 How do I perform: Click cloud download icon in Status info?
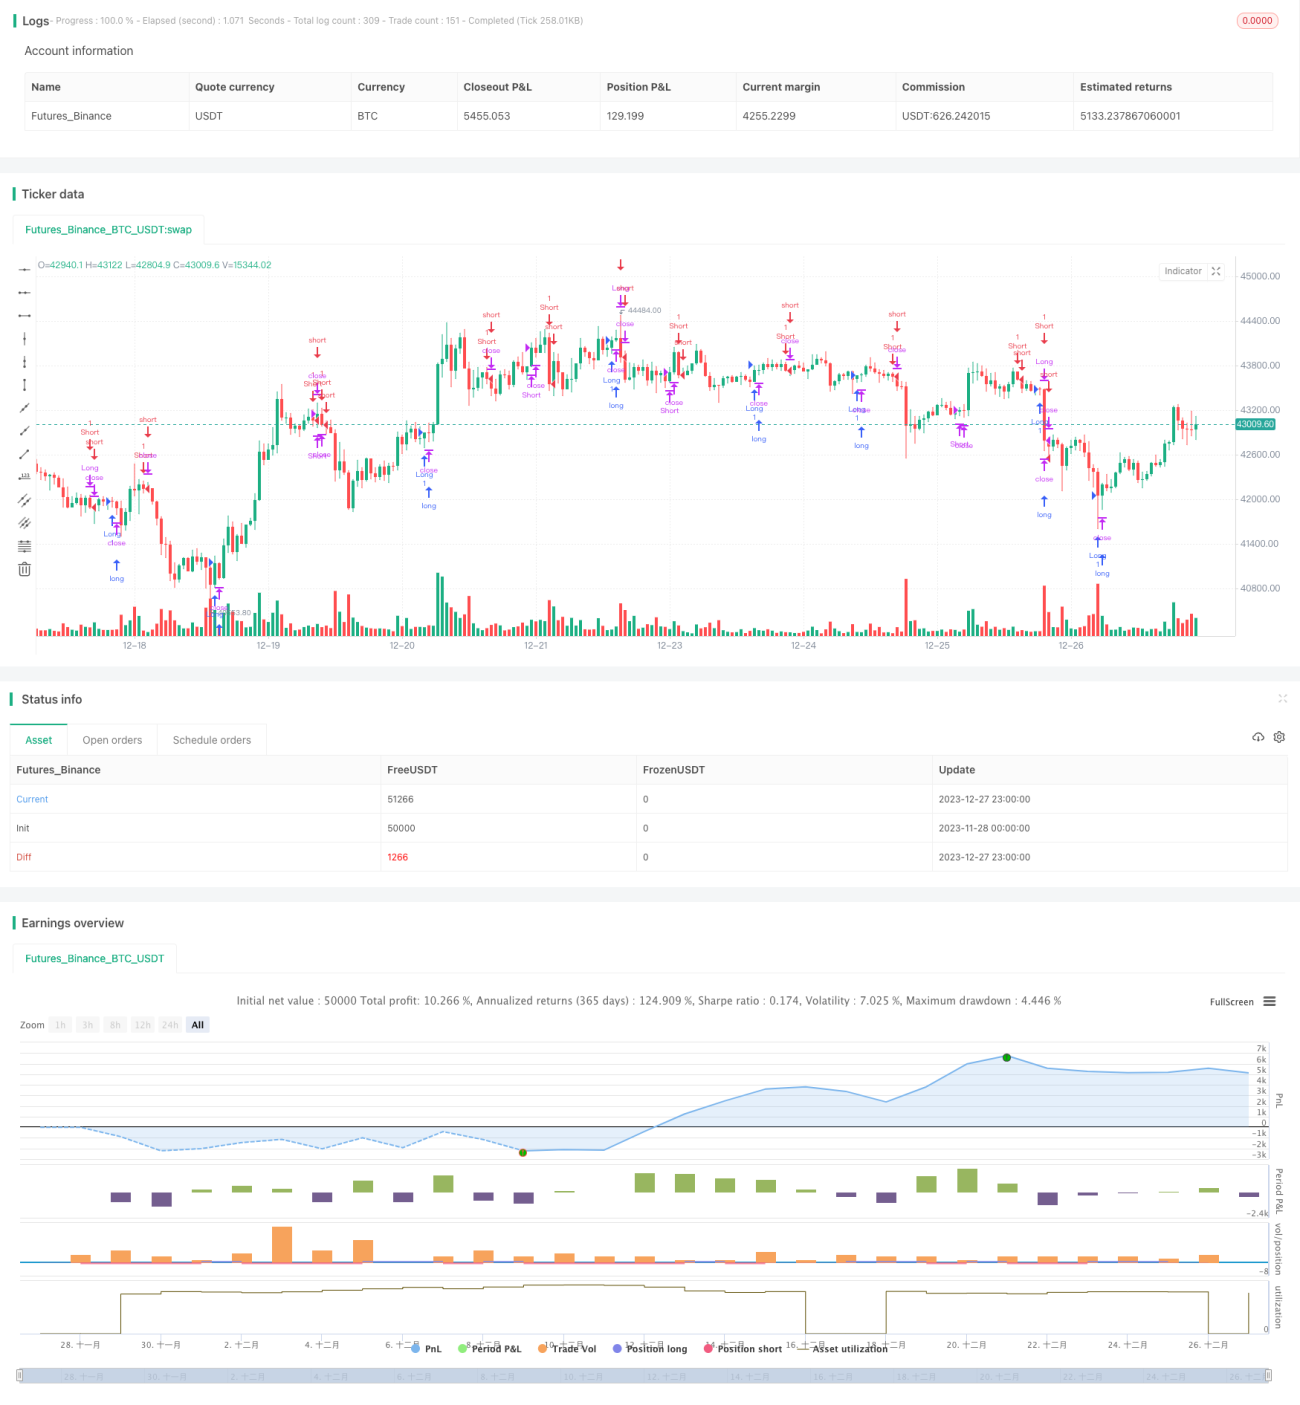click(x=1258, y=737)
